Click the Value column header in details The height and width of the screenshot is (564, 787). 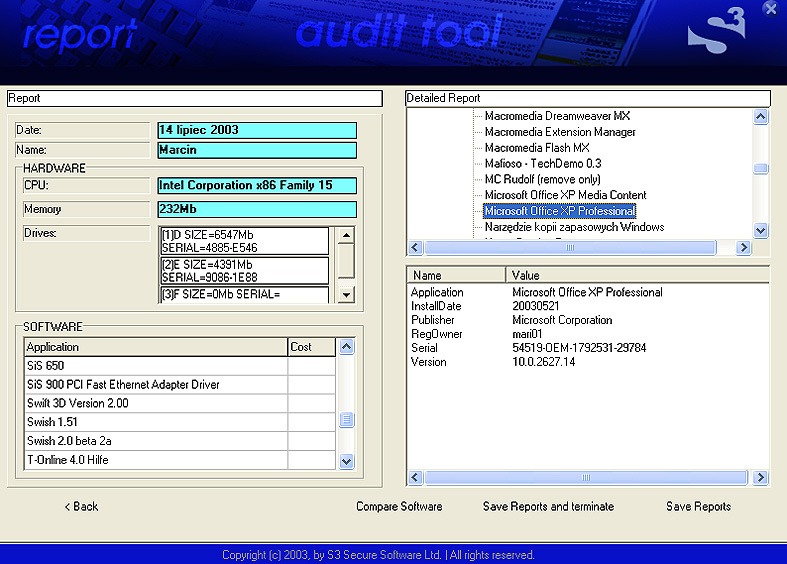pos(637,275)
